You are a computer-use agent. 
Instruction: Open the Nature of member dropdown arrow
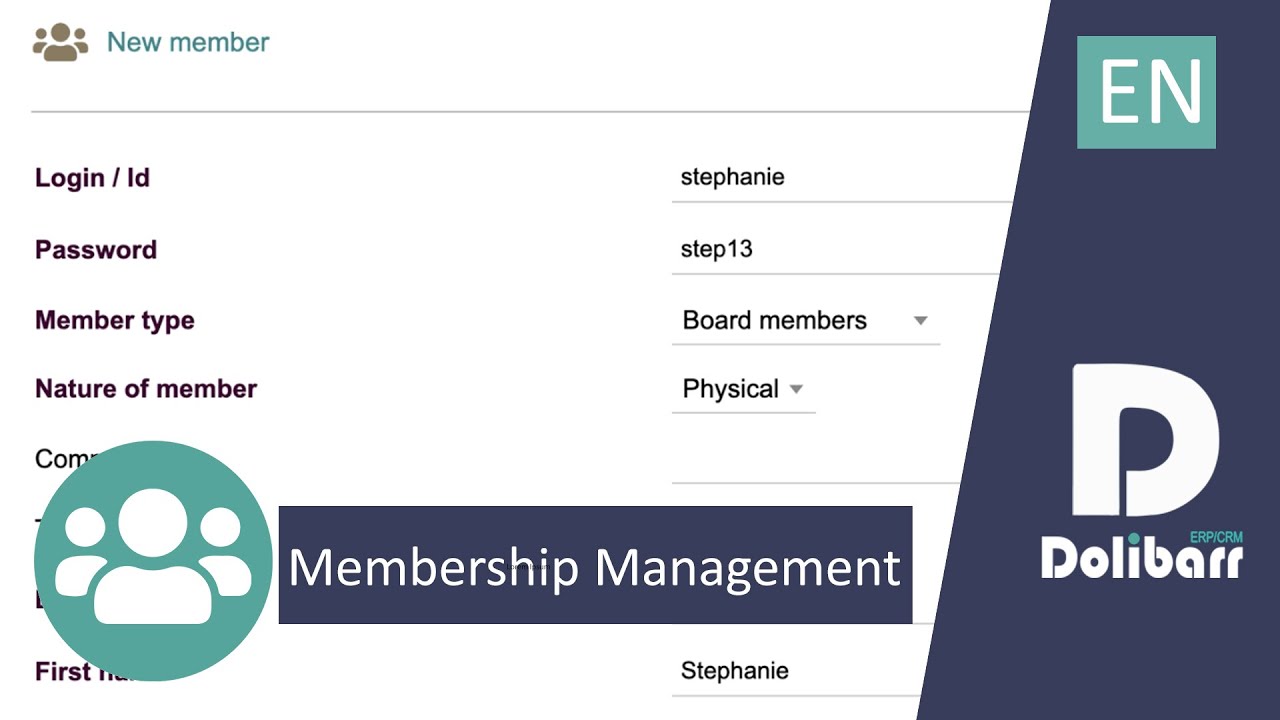(796, 389)
